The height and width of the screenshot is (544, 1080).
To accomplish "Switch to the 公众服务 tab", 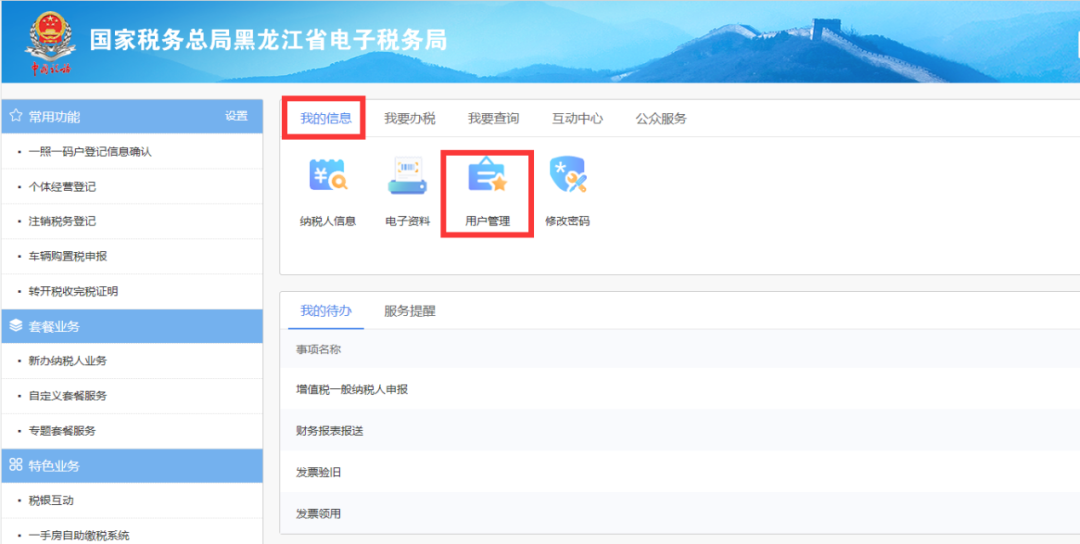I will [661, 118].
